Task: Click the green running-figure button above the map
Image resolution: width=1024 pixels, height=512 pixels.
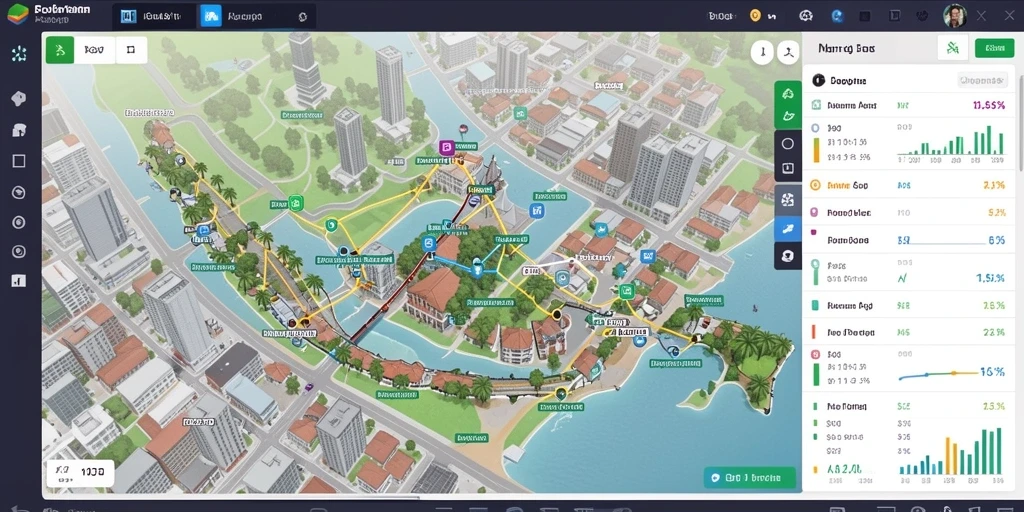Action: pyautogui.click(x=59, y=49)
